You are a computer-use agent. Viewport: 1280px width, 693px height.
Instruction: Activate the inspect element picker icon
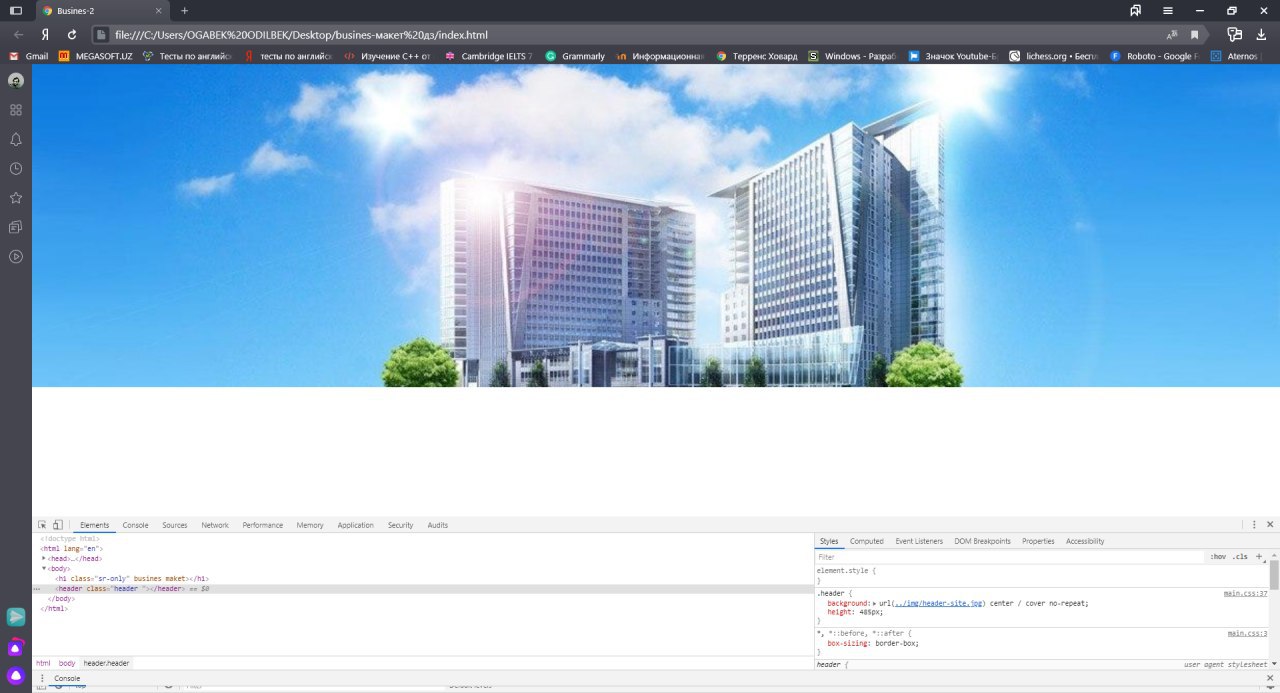click(42, 525)
